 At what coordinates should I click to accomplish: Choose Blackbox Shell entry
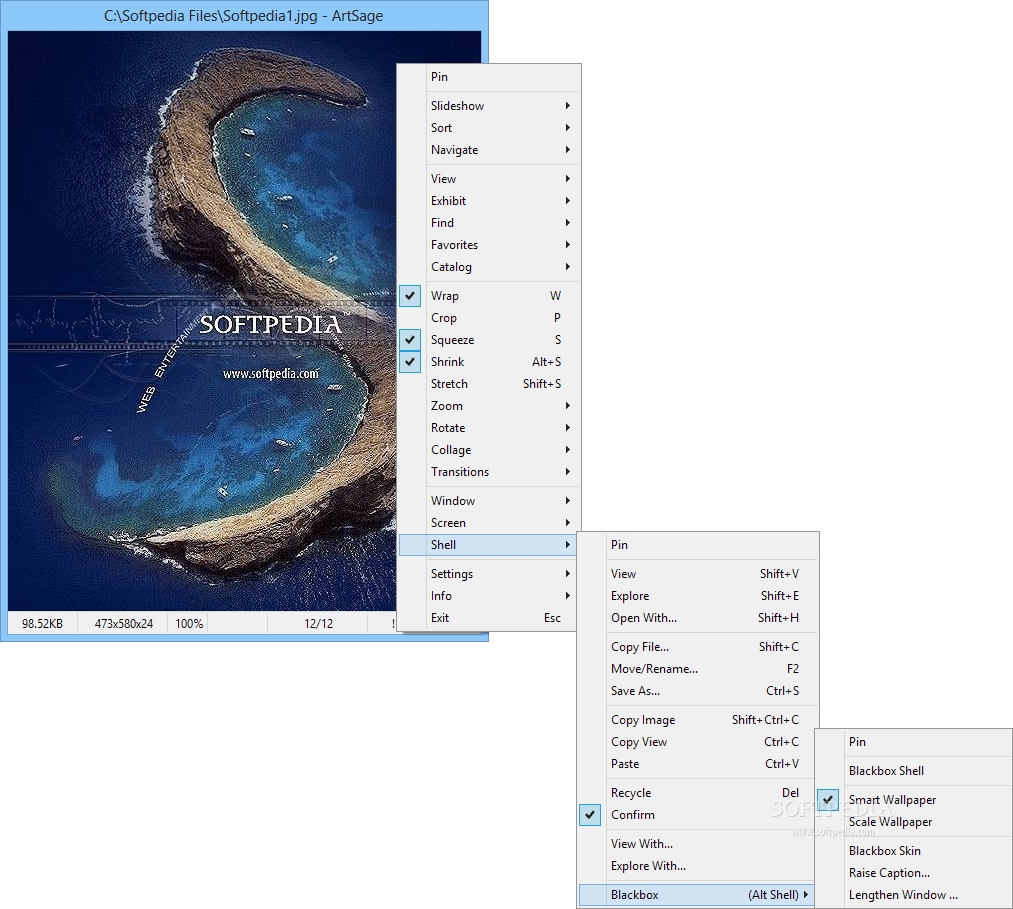coord(913,771)
